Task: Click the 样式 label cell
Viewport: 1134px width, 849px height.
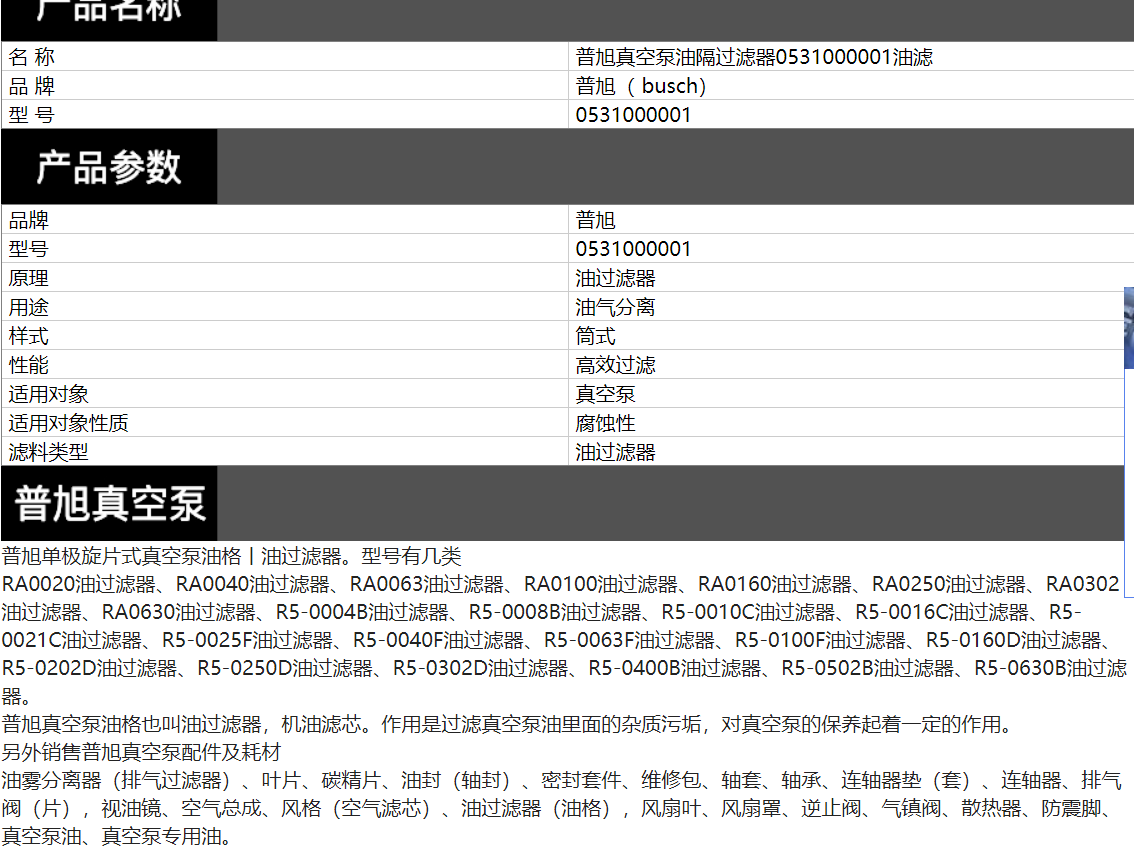Action: click(285, 336)
